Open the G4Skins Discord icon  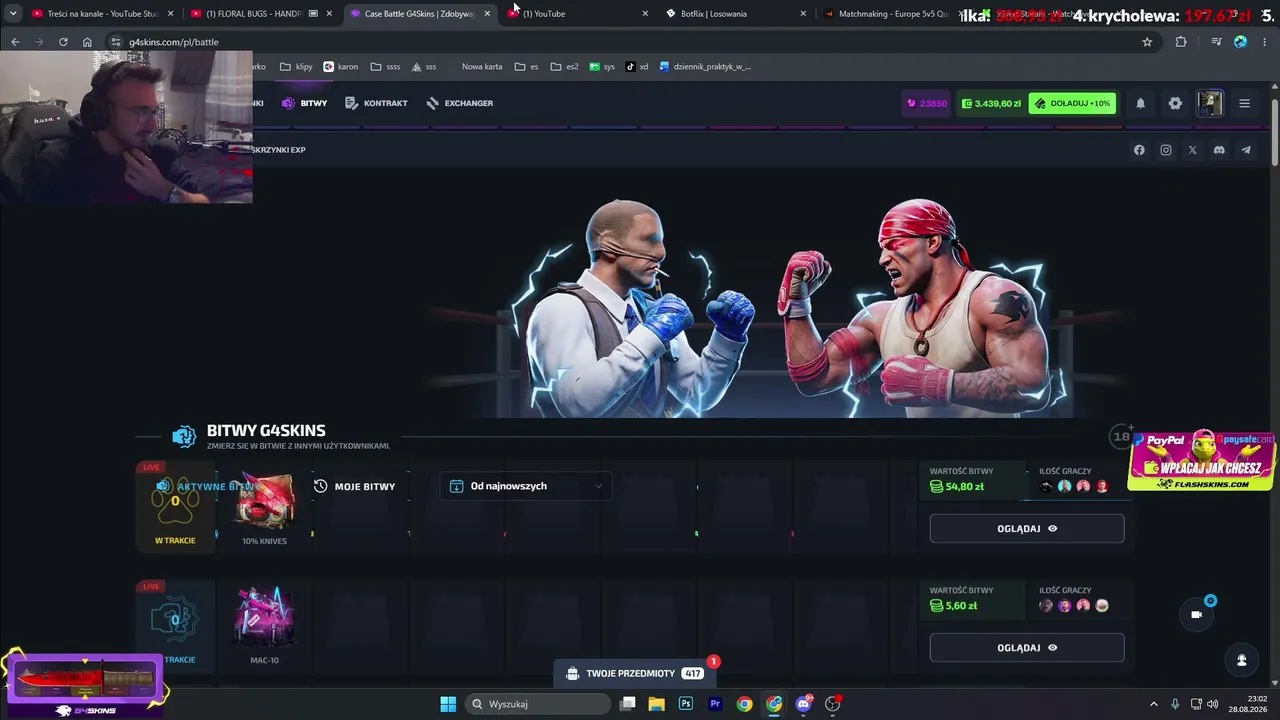[x=1219, y=150]
